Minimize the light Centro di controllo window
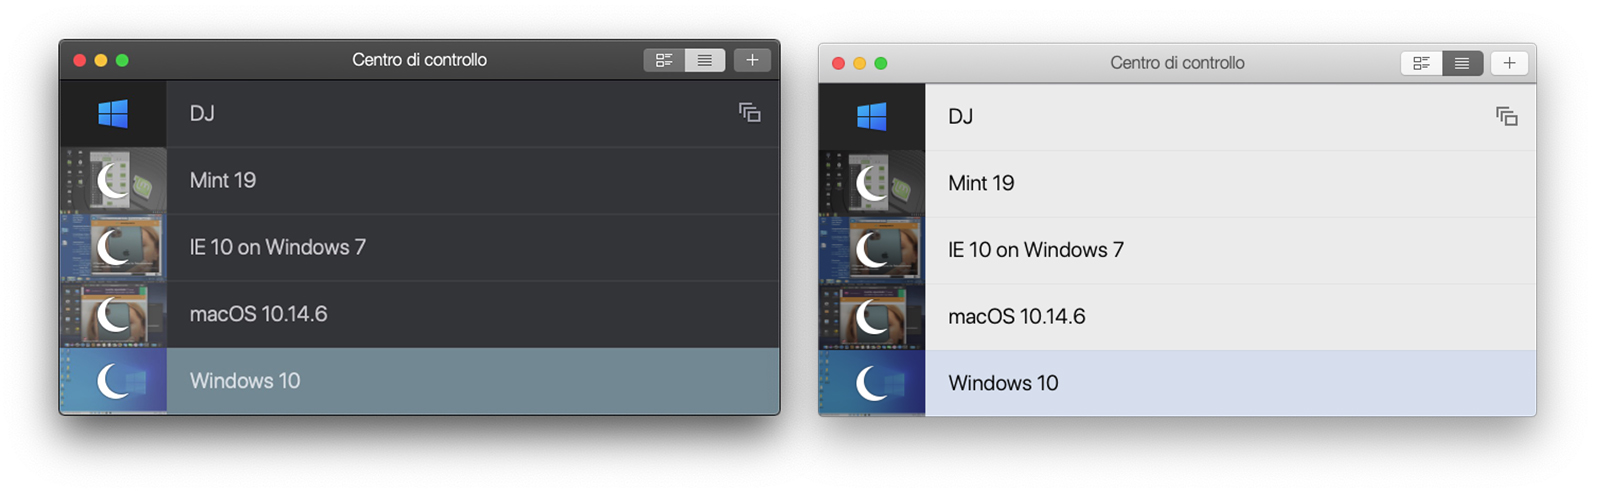The height and width of the screenshot is (493, 1600). (859, 63)
